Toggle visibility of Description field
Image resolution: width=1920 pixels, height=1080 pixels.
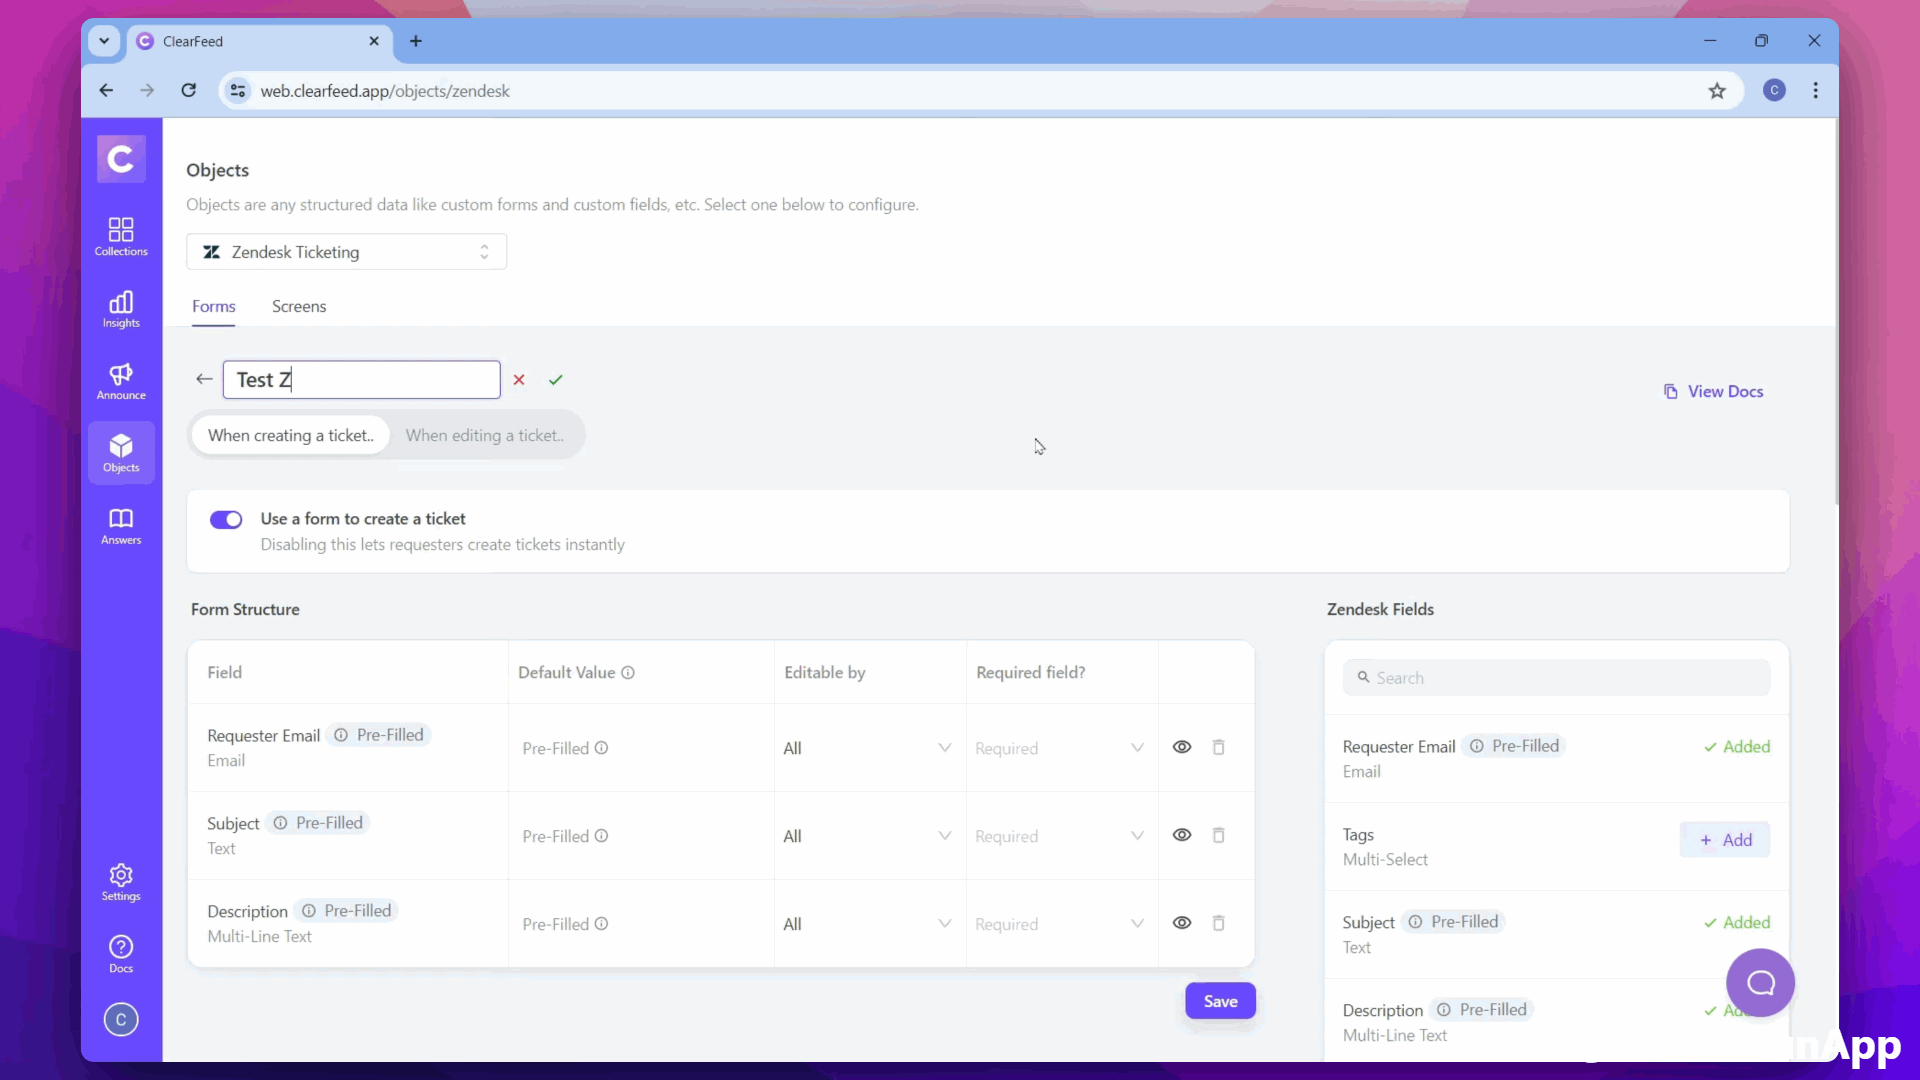coord(1181,923)
